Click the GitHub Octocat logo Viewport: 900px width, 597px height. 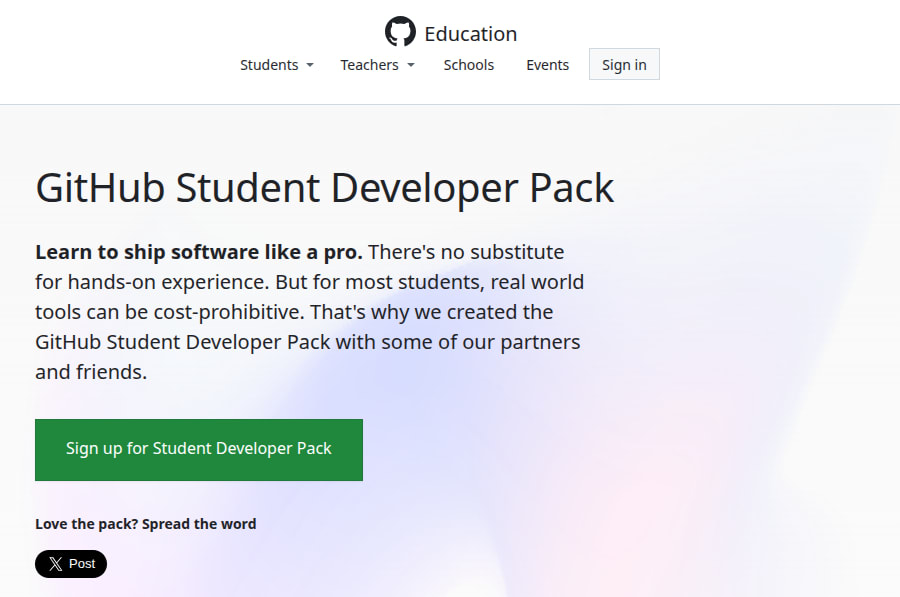pos(400,32)
